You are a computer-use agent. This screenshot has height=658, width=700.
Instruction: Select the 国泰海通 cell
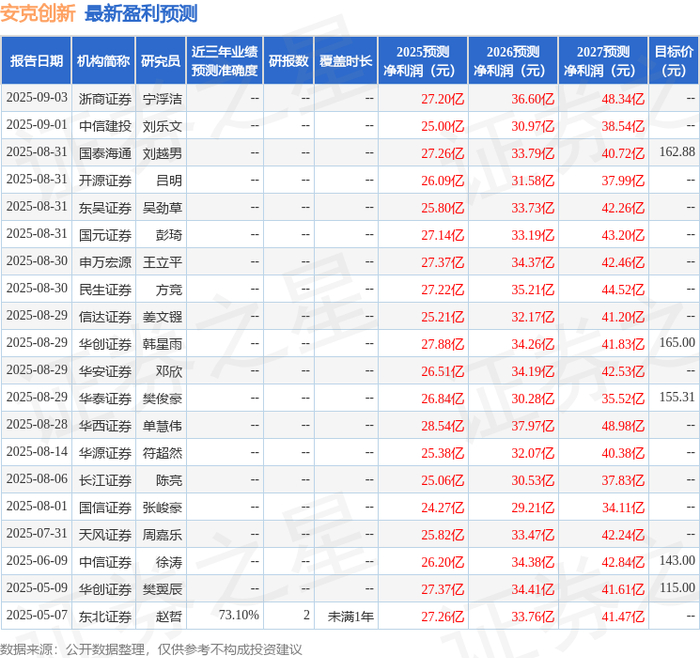click(105, 153)
